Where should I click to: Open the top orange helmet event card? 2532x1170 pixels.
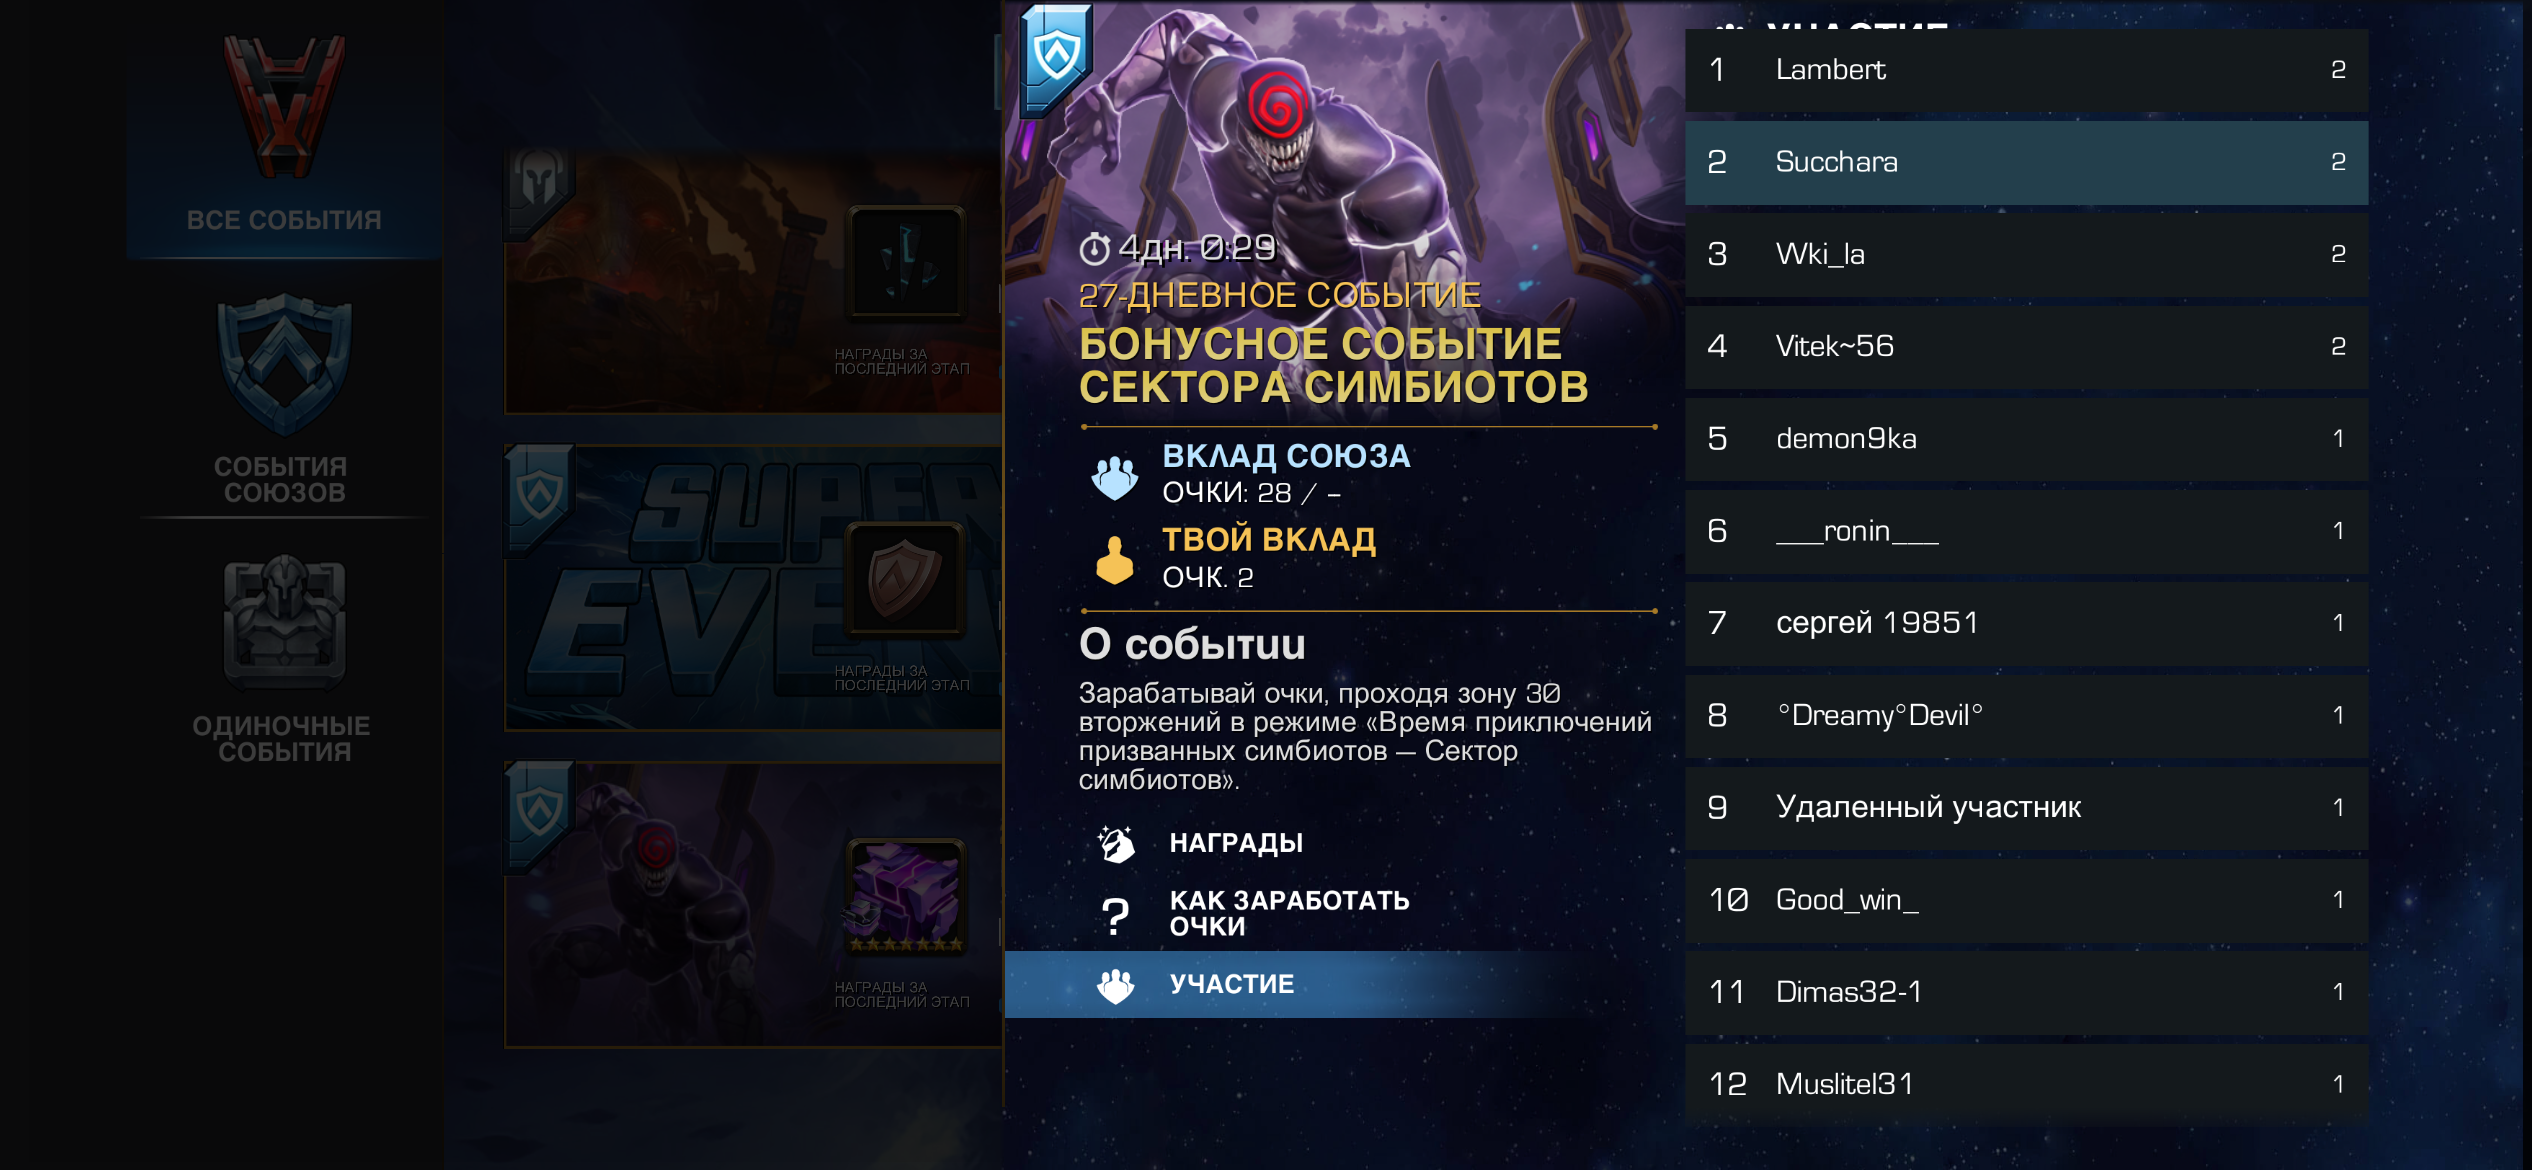754,283
